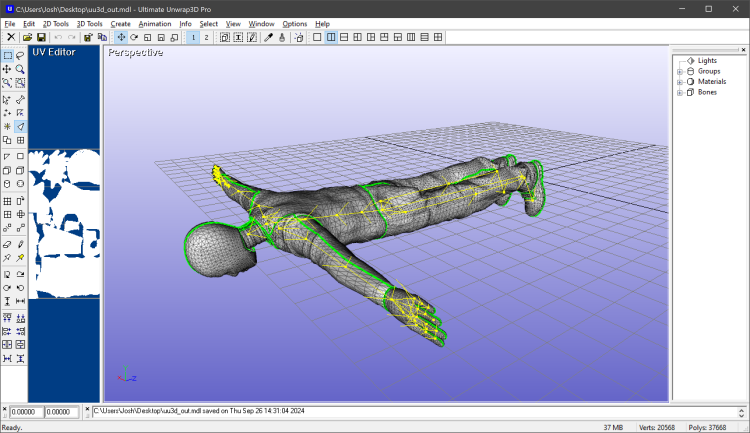Switch to two-row viewport layout
Viewport: 750px width, 433px height.
[344, 37]
